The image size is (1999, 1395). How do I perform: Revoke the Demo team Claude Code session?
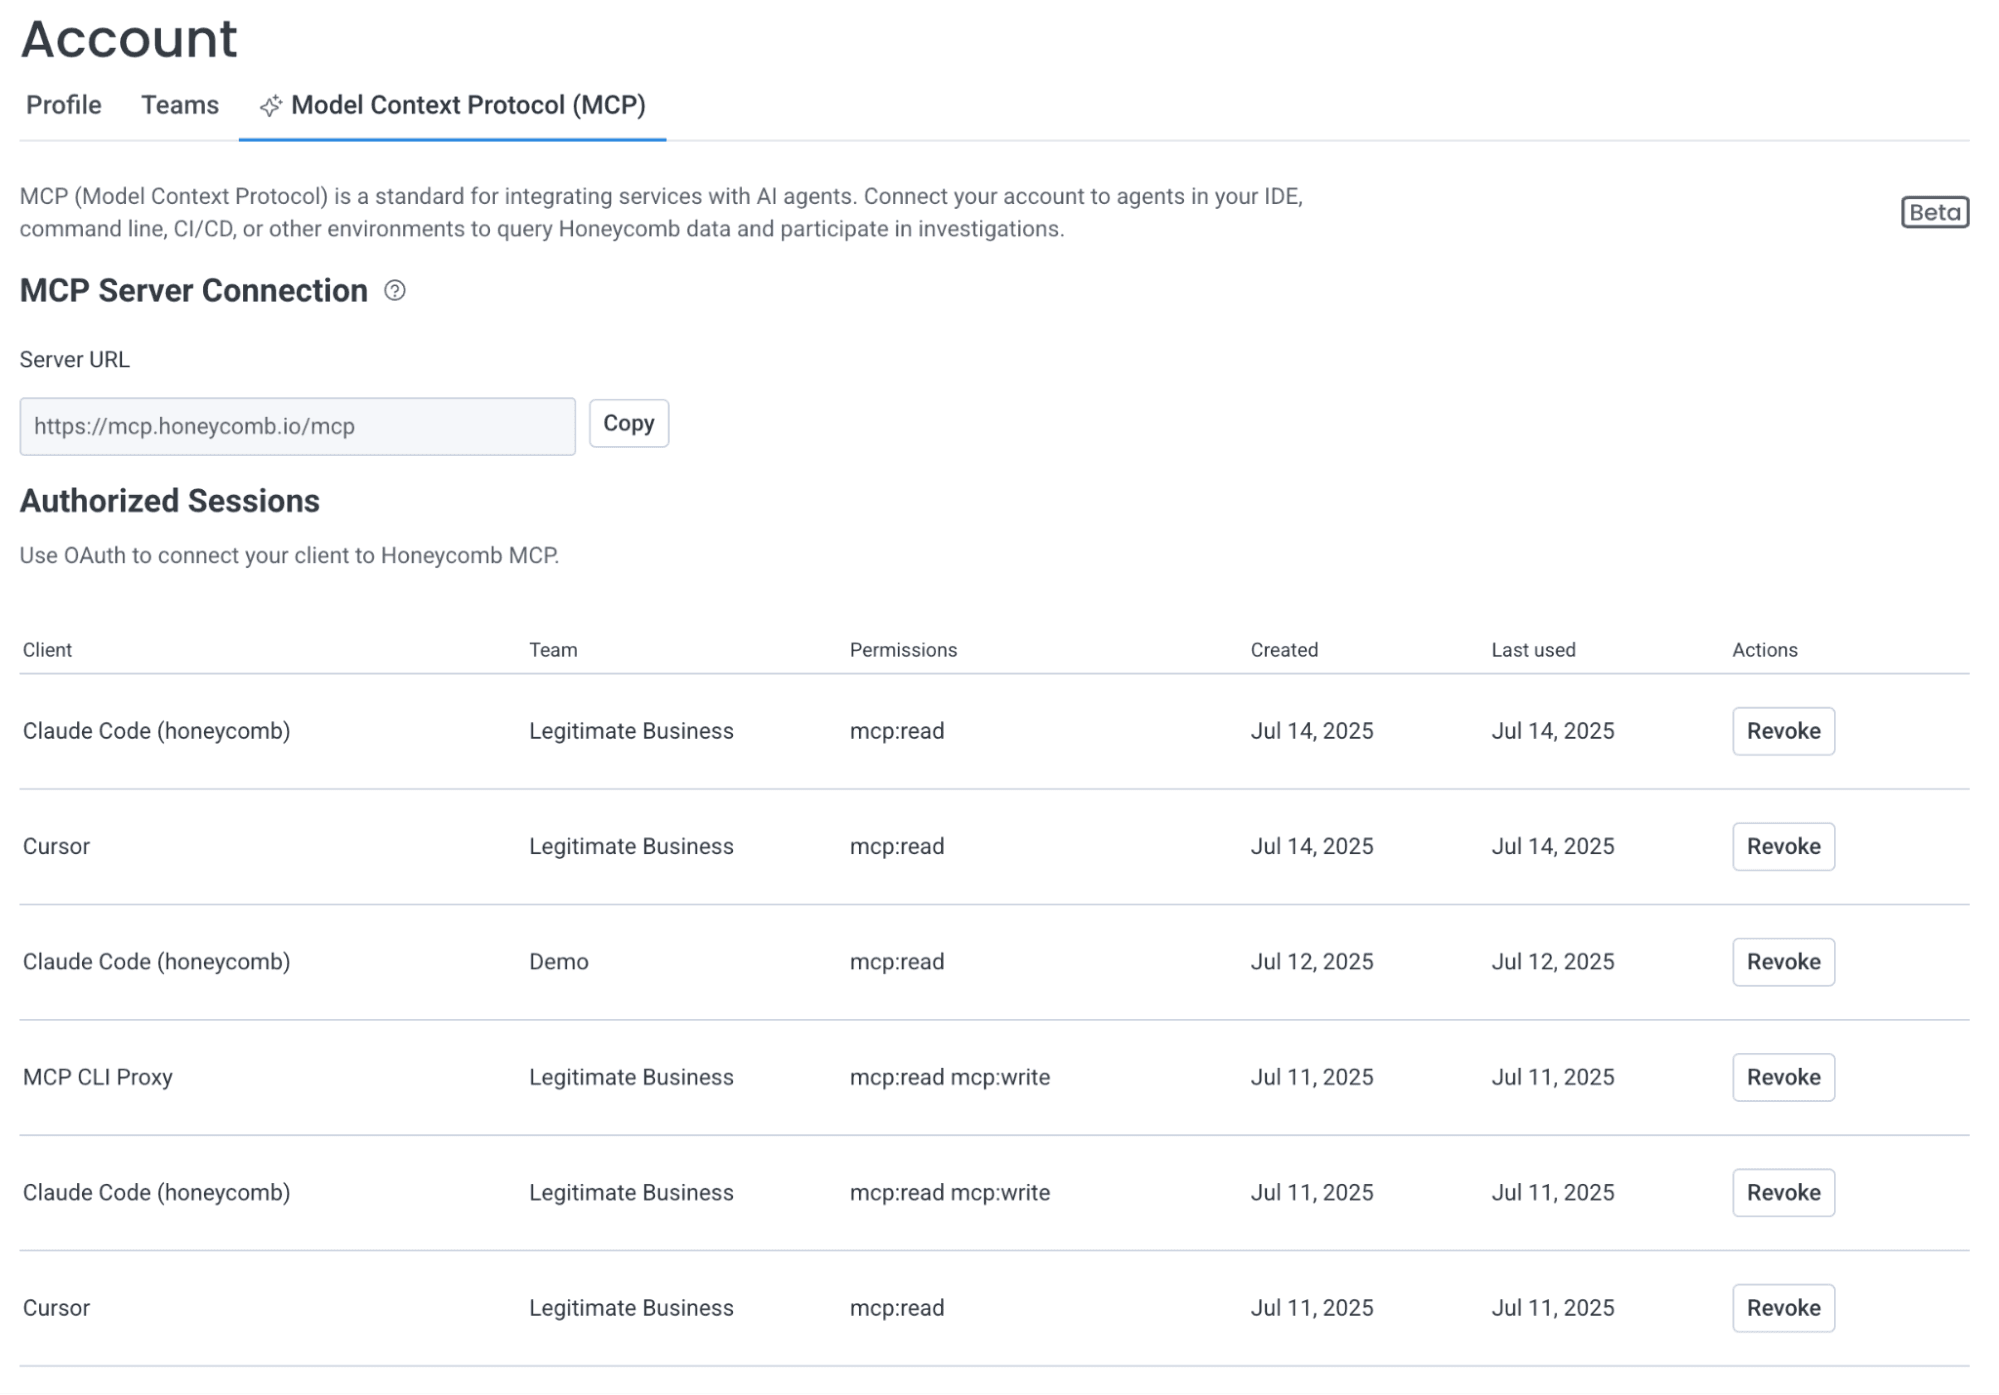click(1782, 962)
